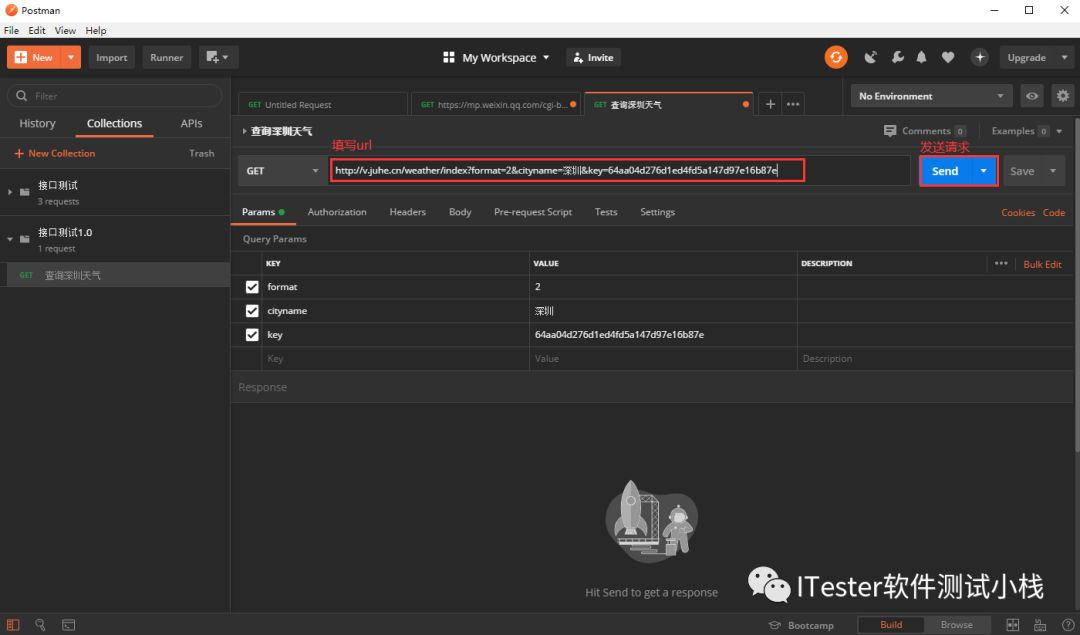
Task: Uncheck the format parameter checkbox
Action: pos(252,287)
